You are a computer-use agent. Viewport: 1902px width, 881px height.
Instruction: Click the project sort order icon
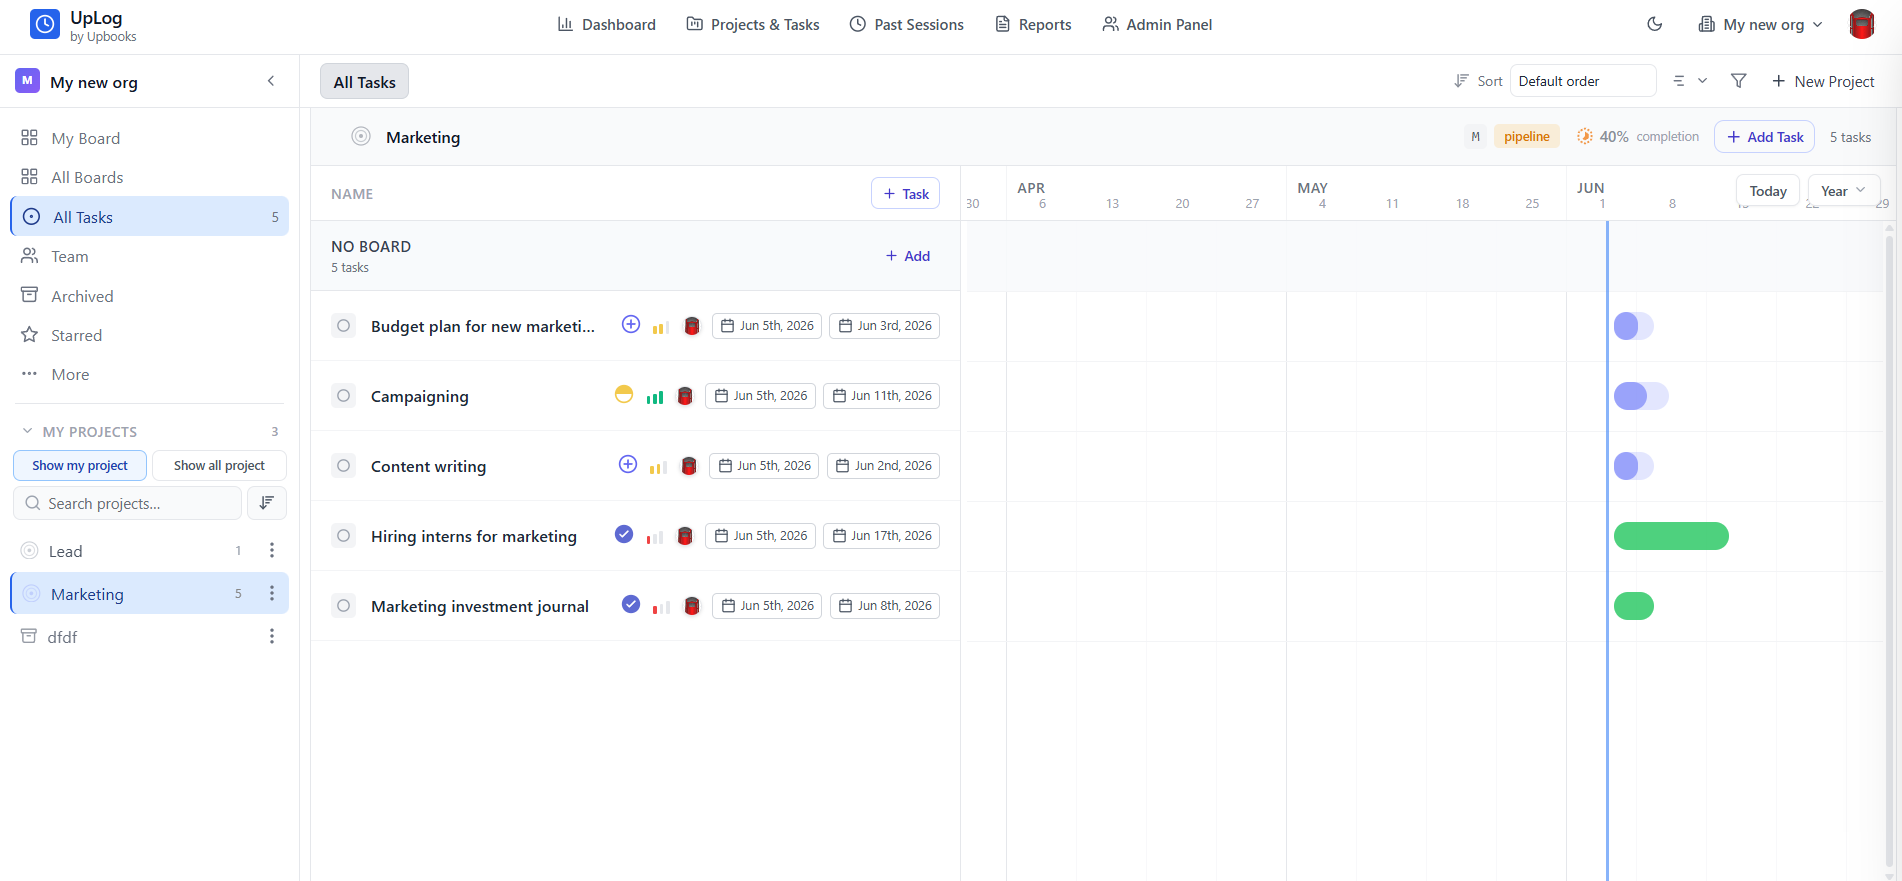267,503
